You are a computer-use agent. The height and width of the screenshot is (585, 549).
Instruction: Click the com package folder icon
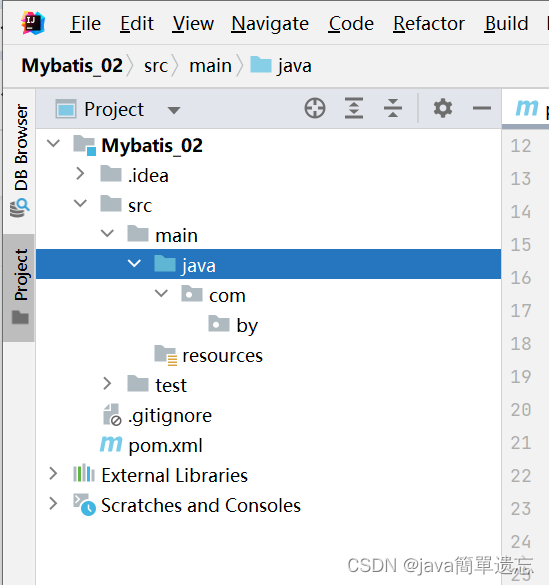coord(192,293)
